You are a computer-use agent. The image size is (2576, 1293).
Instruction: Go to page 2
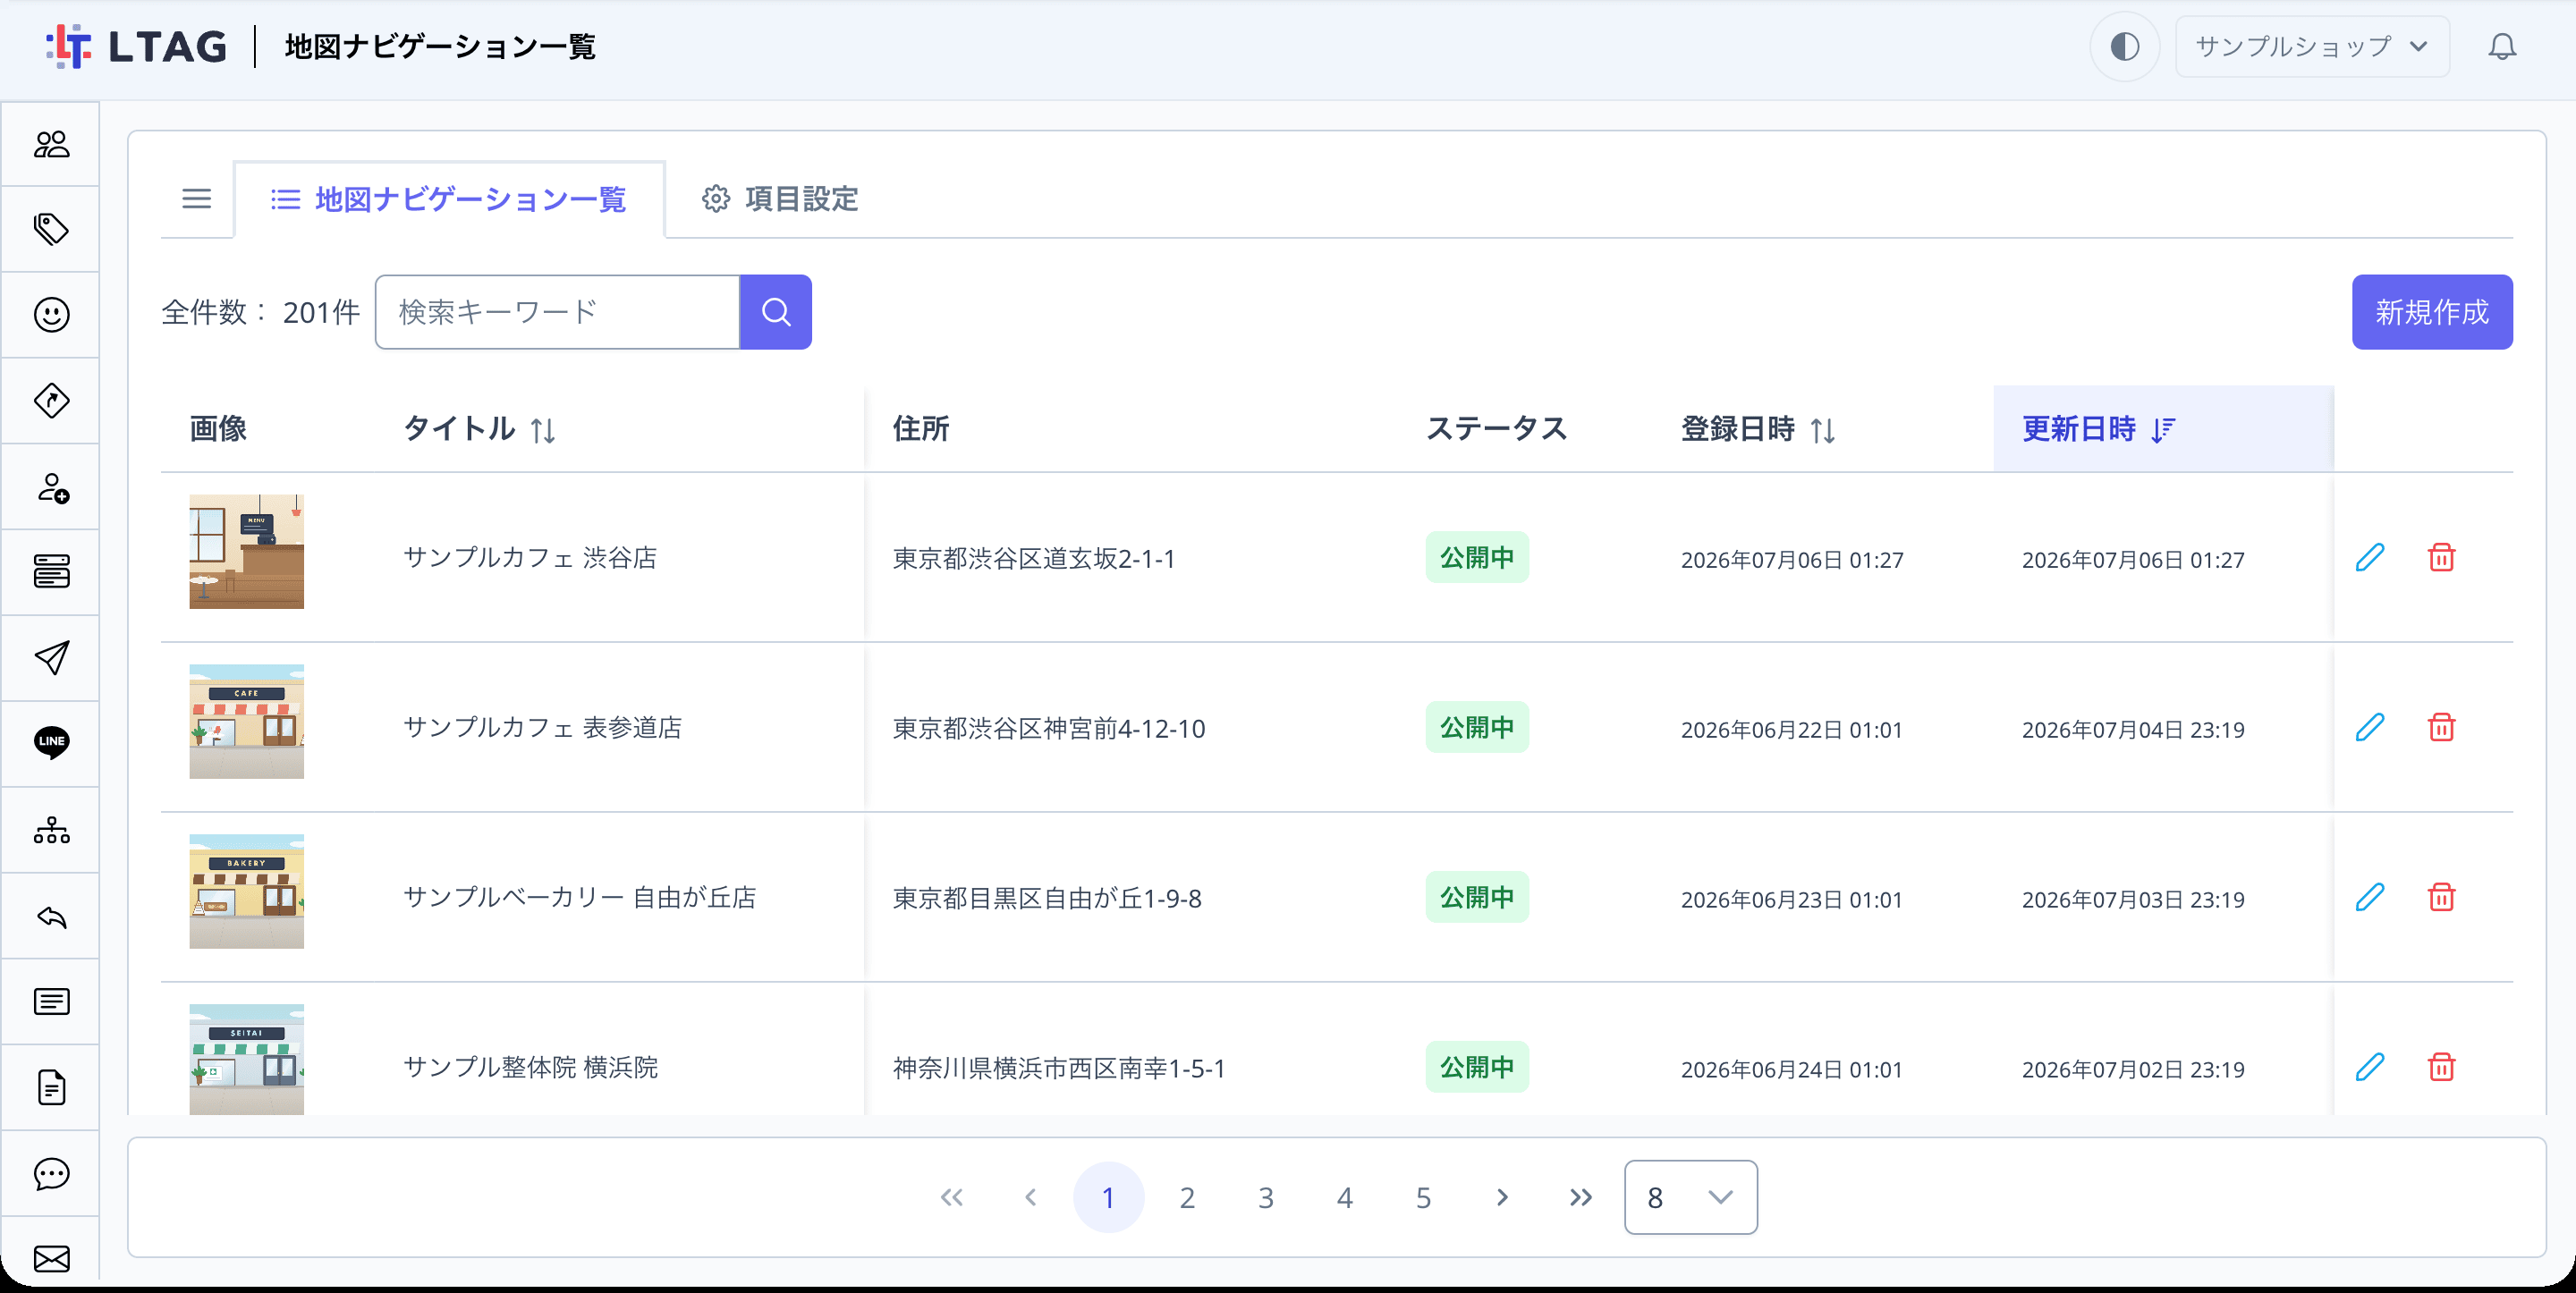(x=1187, y=1197)
